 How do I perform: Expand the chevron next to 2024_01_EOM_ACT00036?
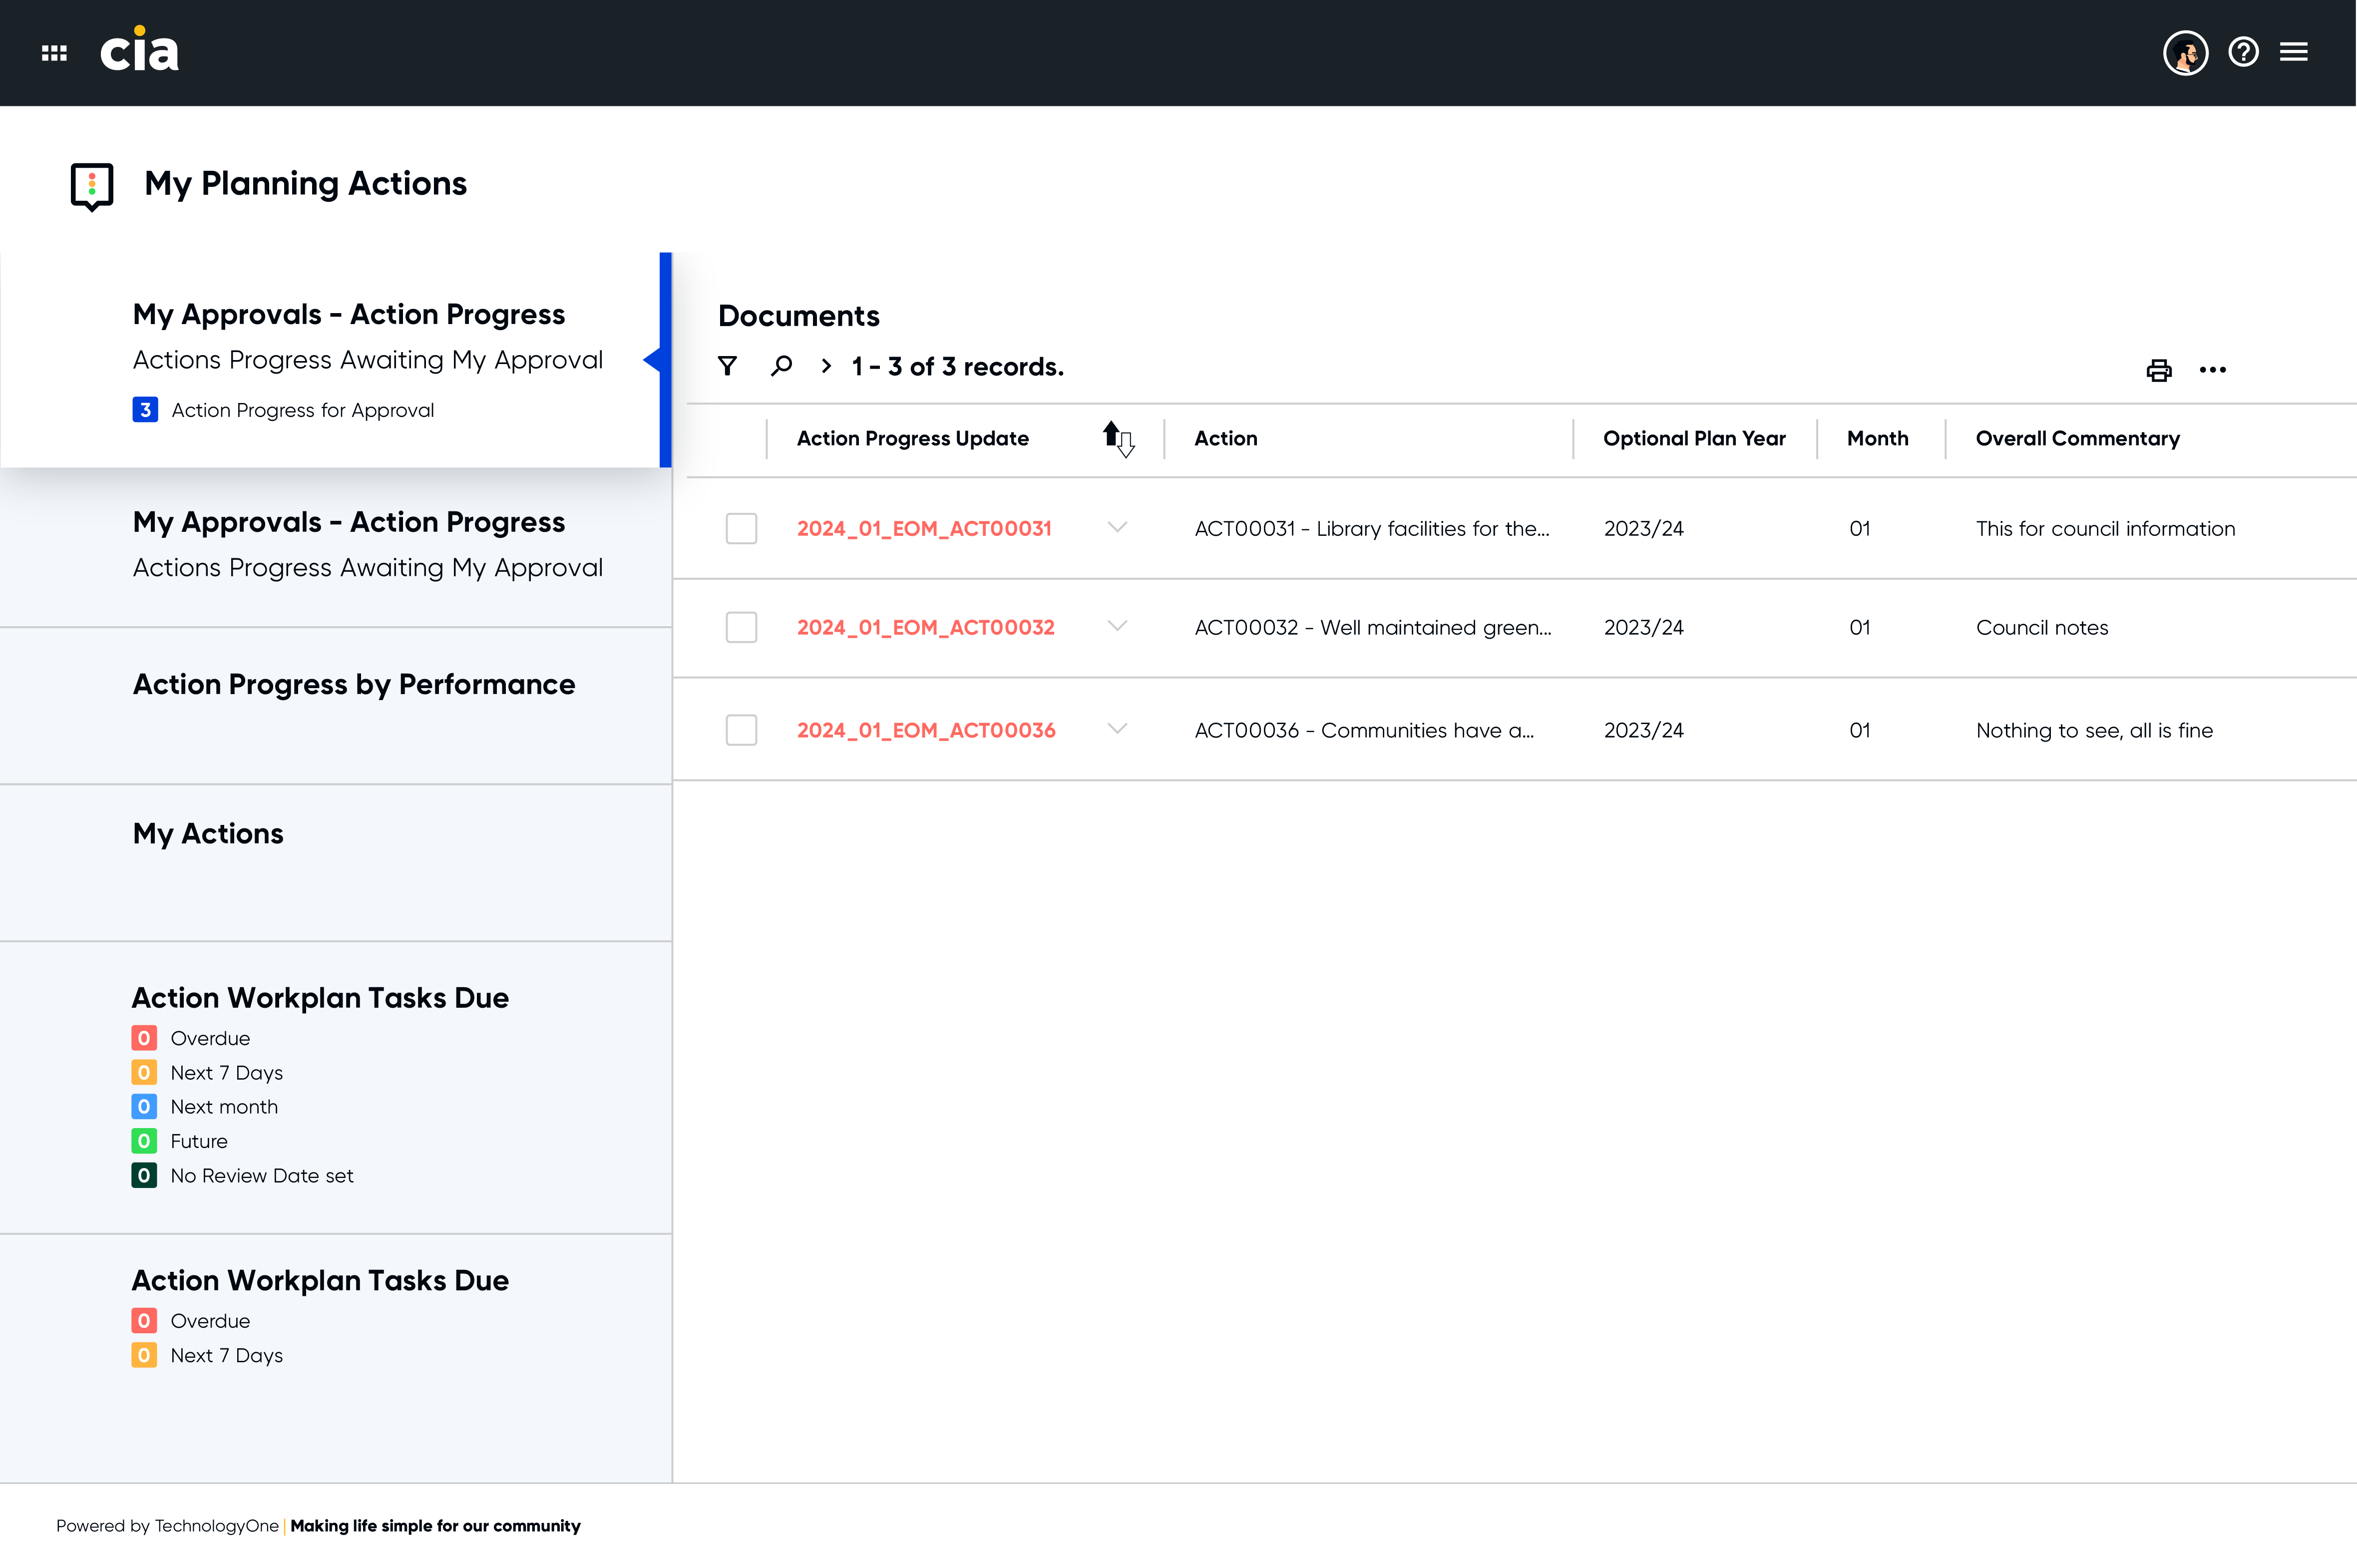pyautogui.click(x=1117, y=729)
